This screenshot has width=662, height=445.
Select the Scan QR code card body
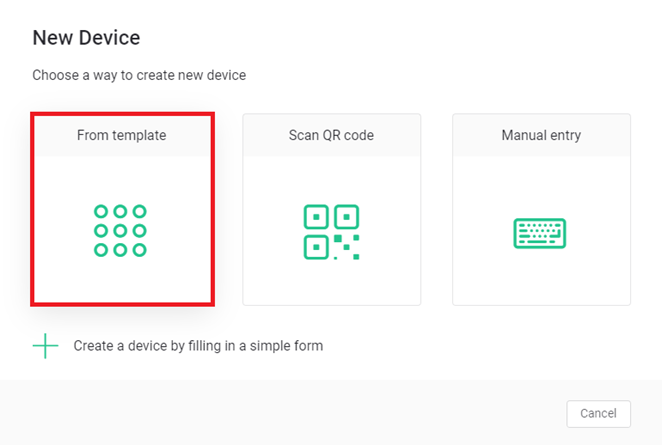pyautogui.click(x=331, y=231)
